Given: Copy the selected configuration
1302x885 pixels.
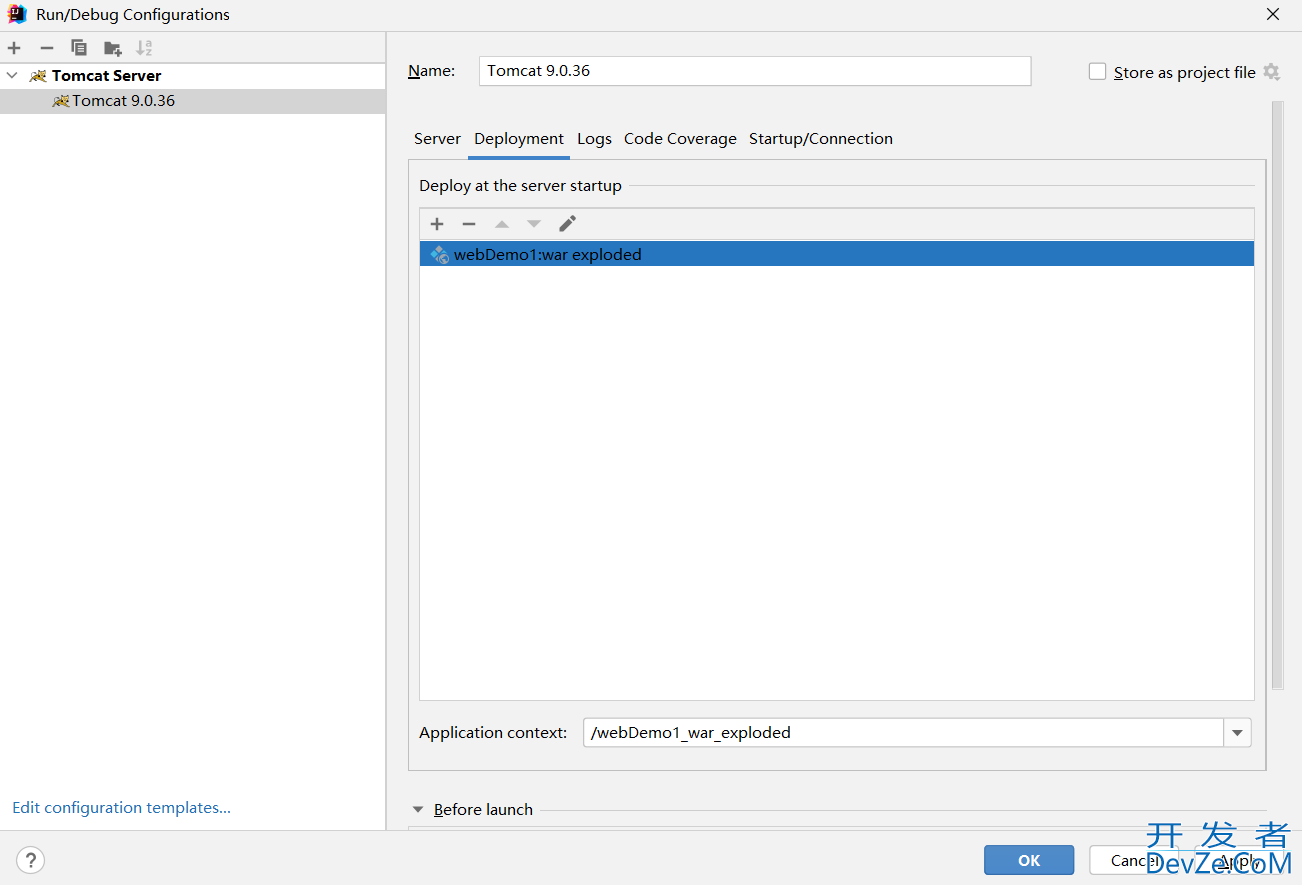Looking at the screenshot, I should coord(79,48).
